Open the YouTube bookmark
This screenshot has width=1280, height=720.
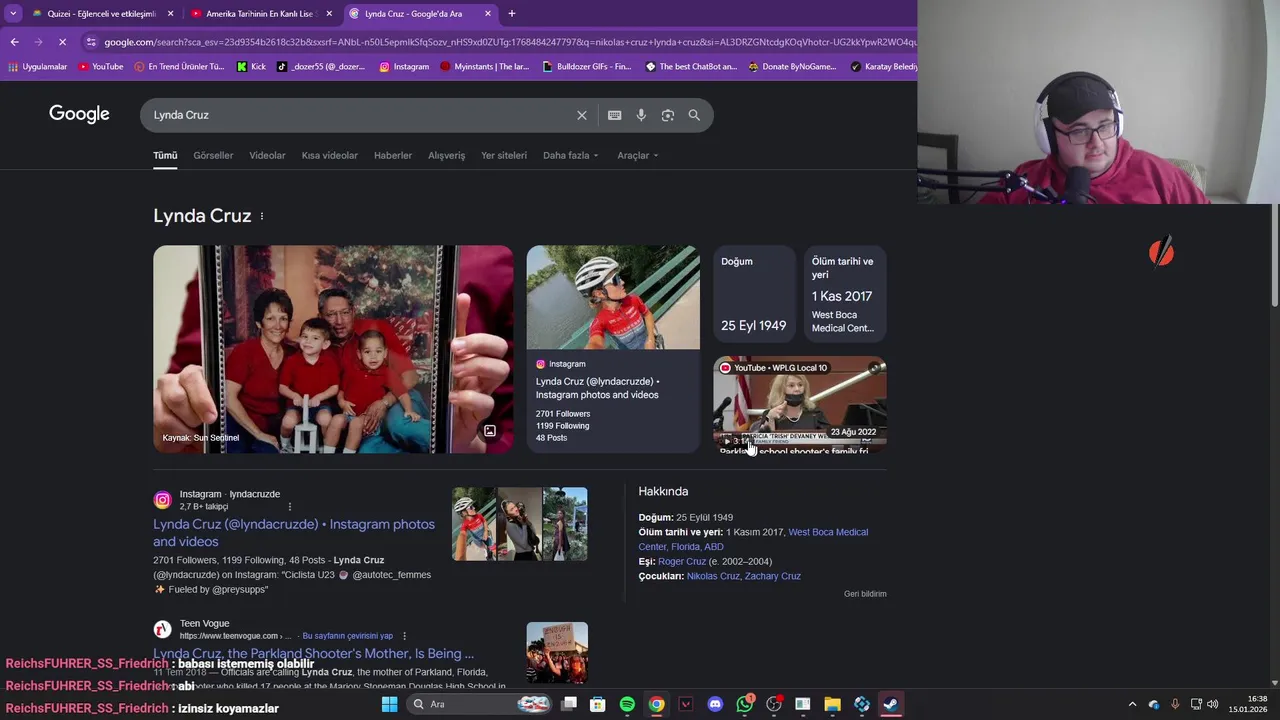101,67
